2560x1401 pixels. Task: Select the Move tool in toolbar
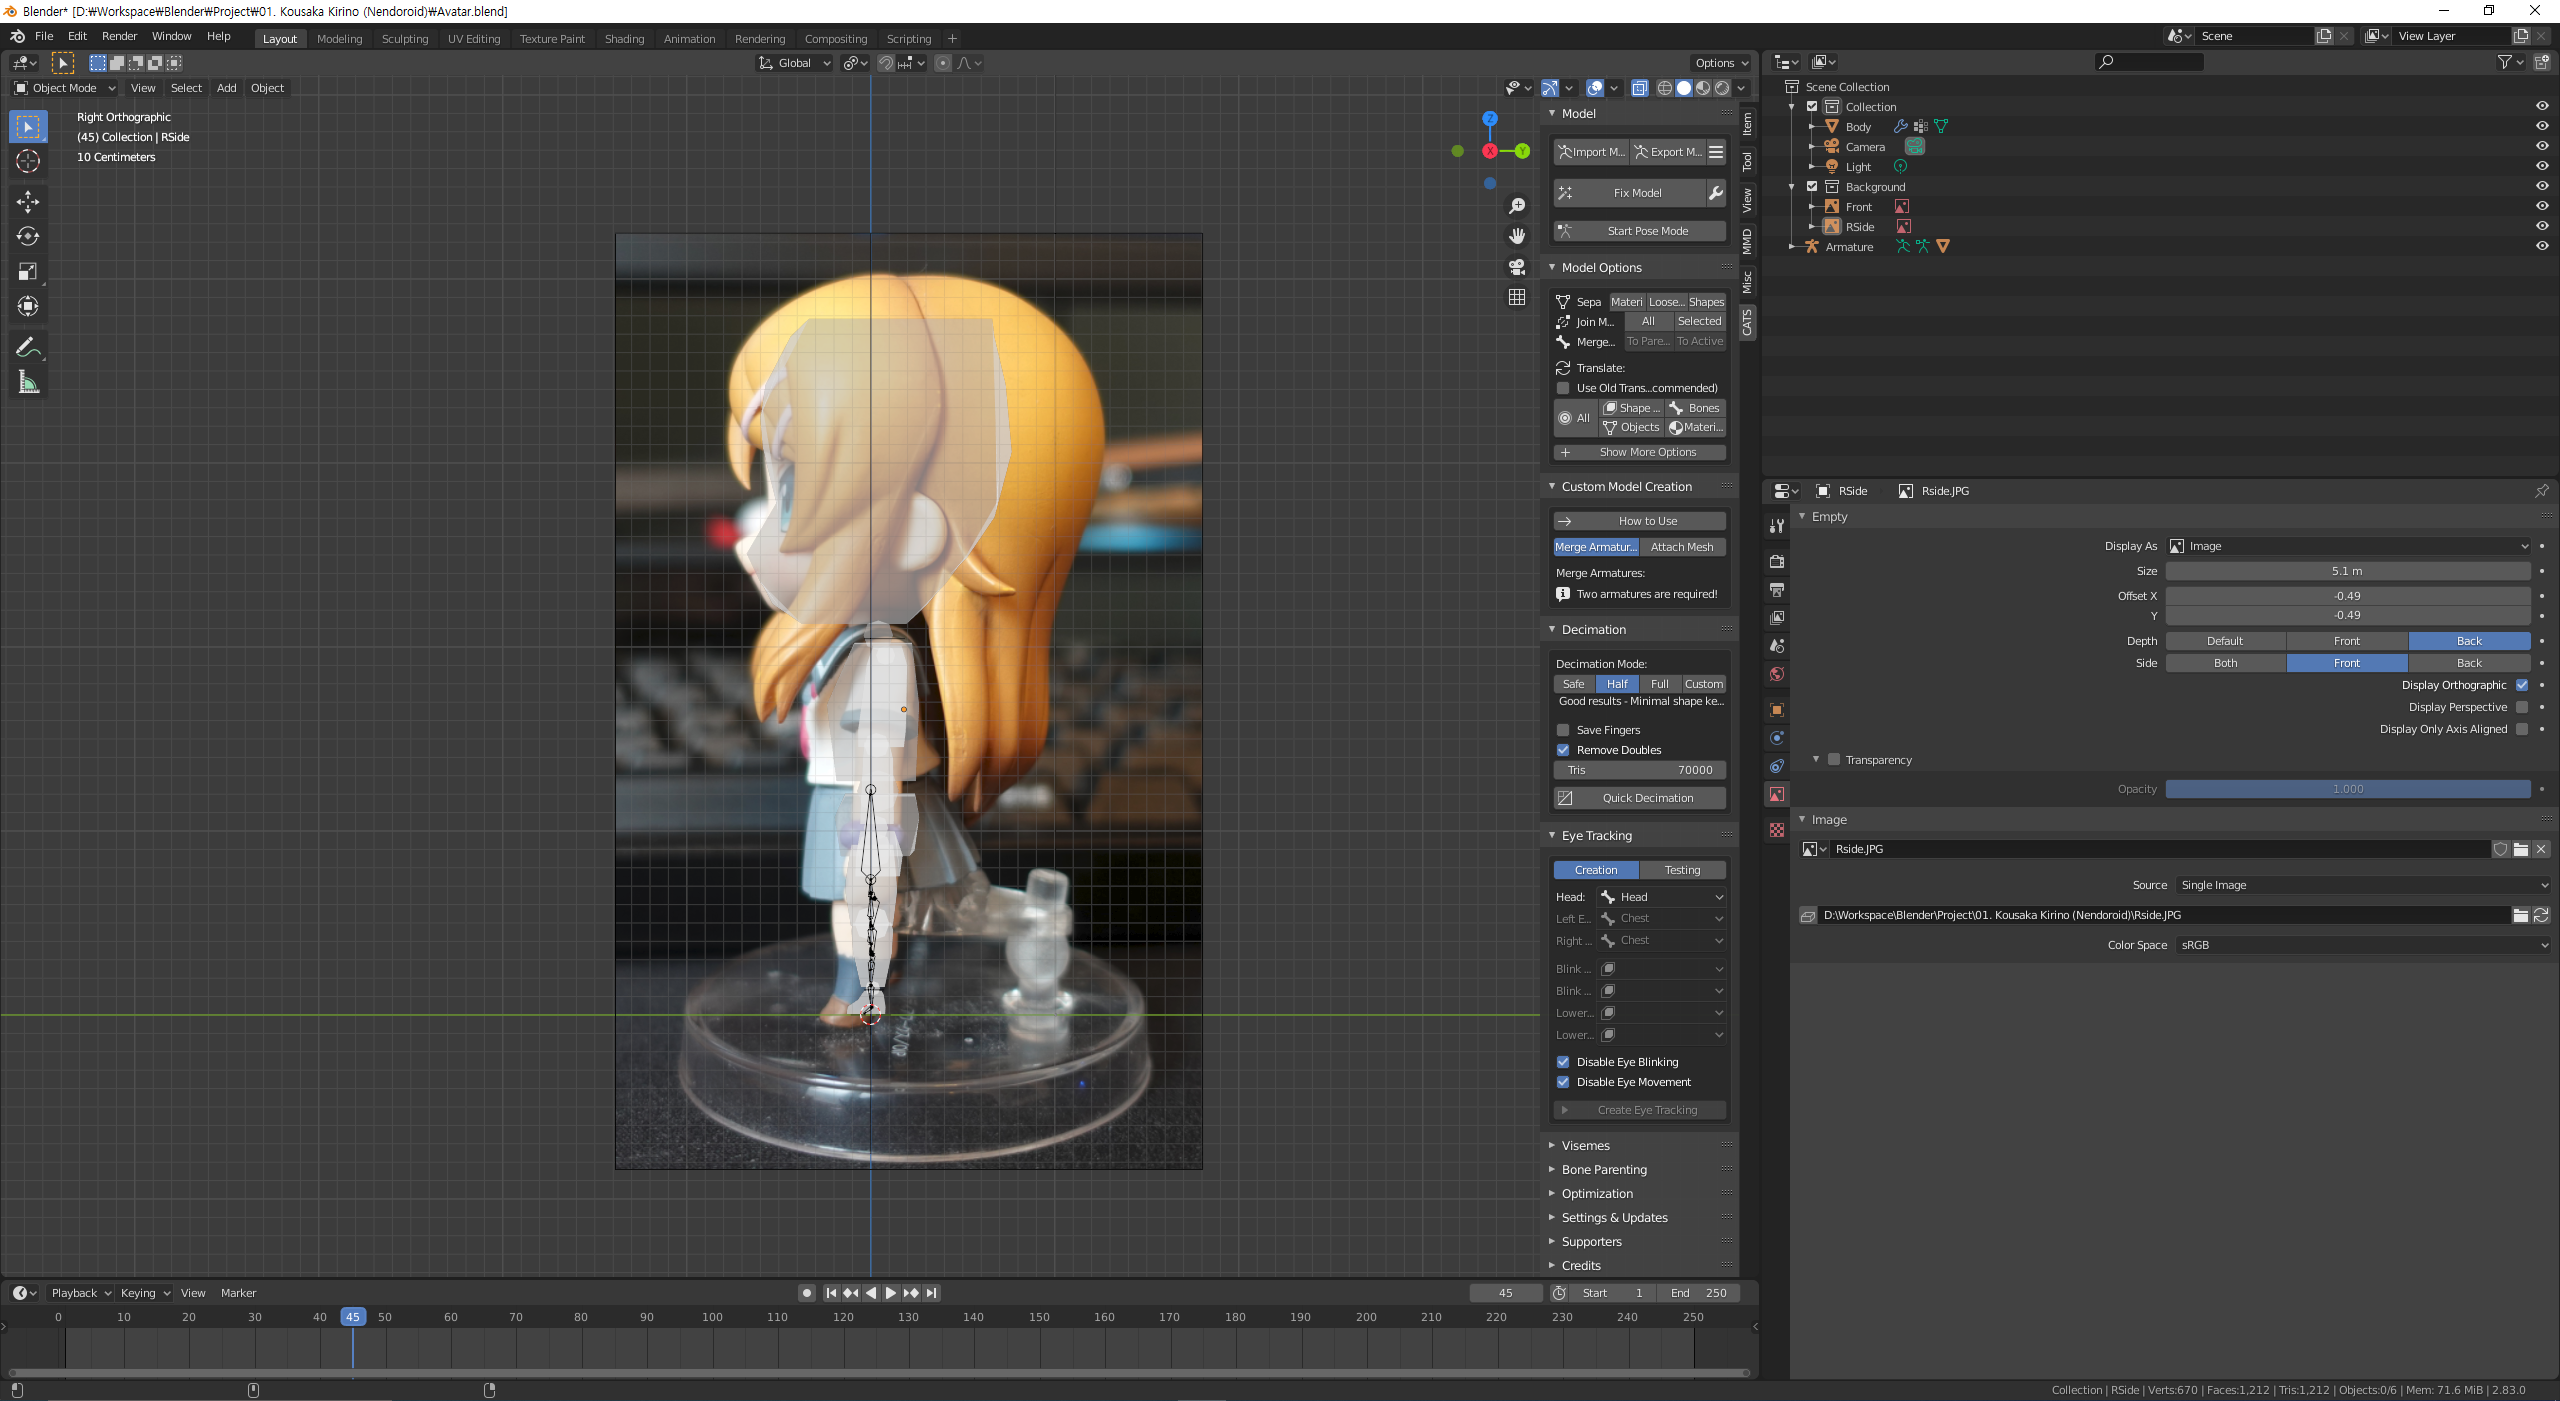click(x=27, y=202)
